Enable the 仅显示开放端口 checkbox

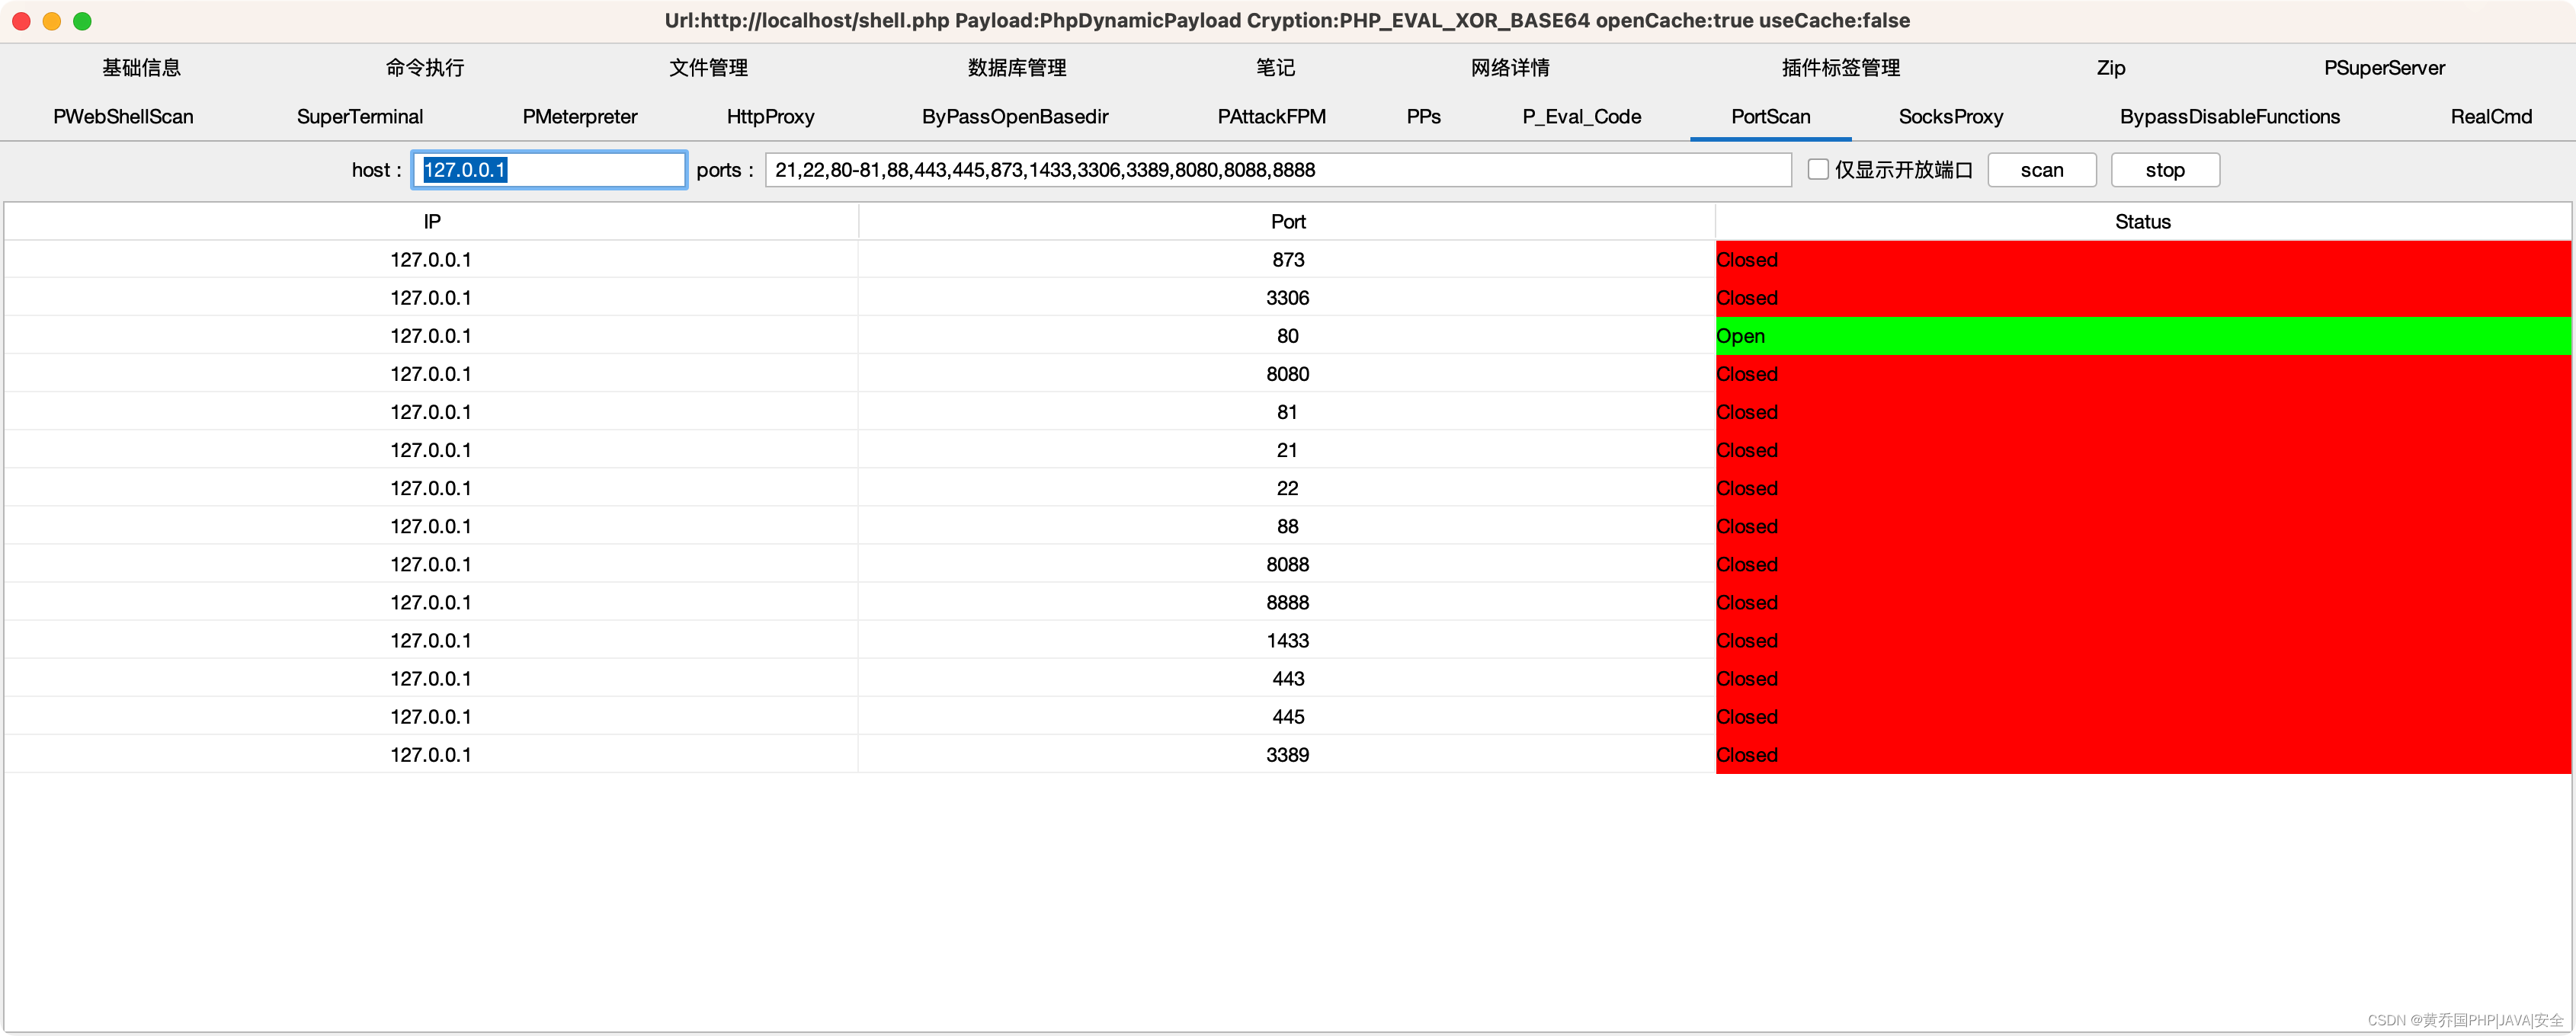pyautogui.click(x=1818, y=170)
